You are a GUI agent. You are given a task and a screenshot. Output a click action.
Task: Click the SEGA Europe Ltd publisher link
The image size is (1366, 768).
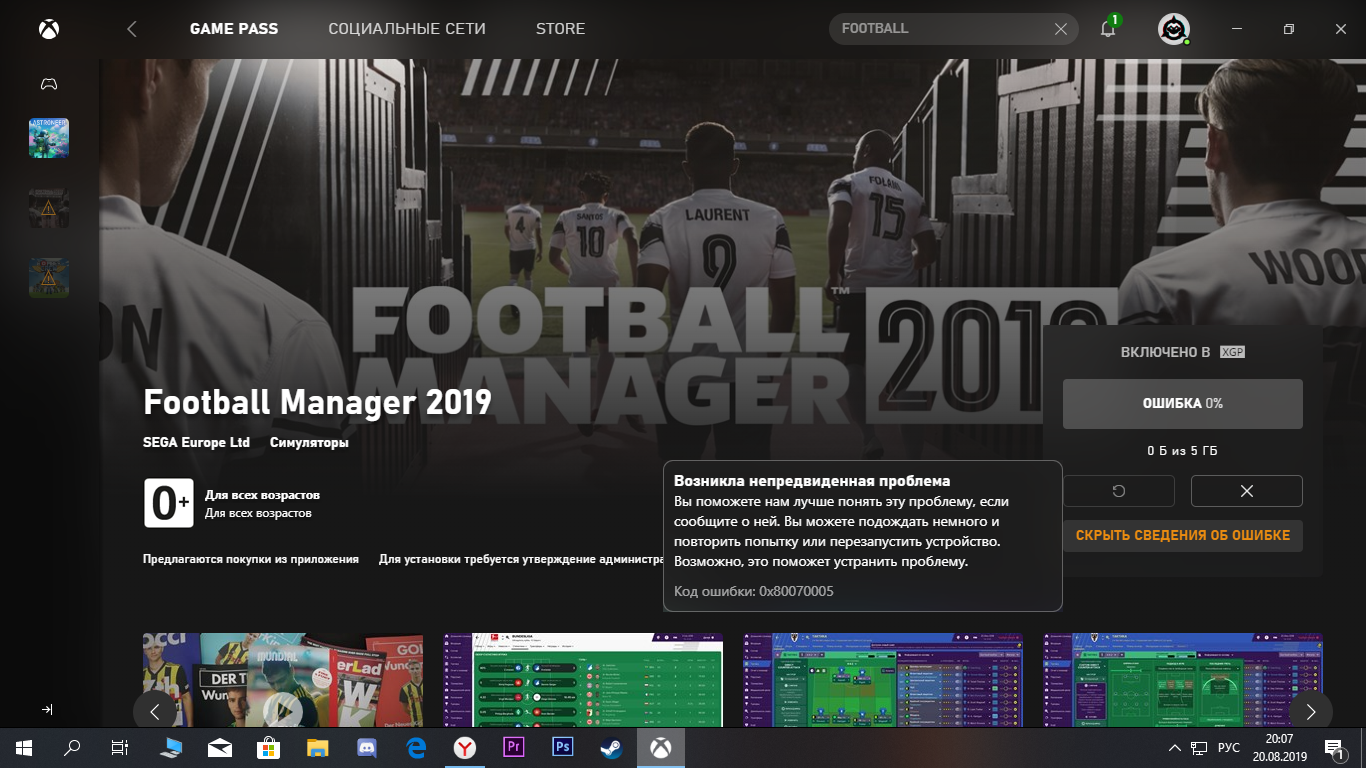tap(196, 442)
